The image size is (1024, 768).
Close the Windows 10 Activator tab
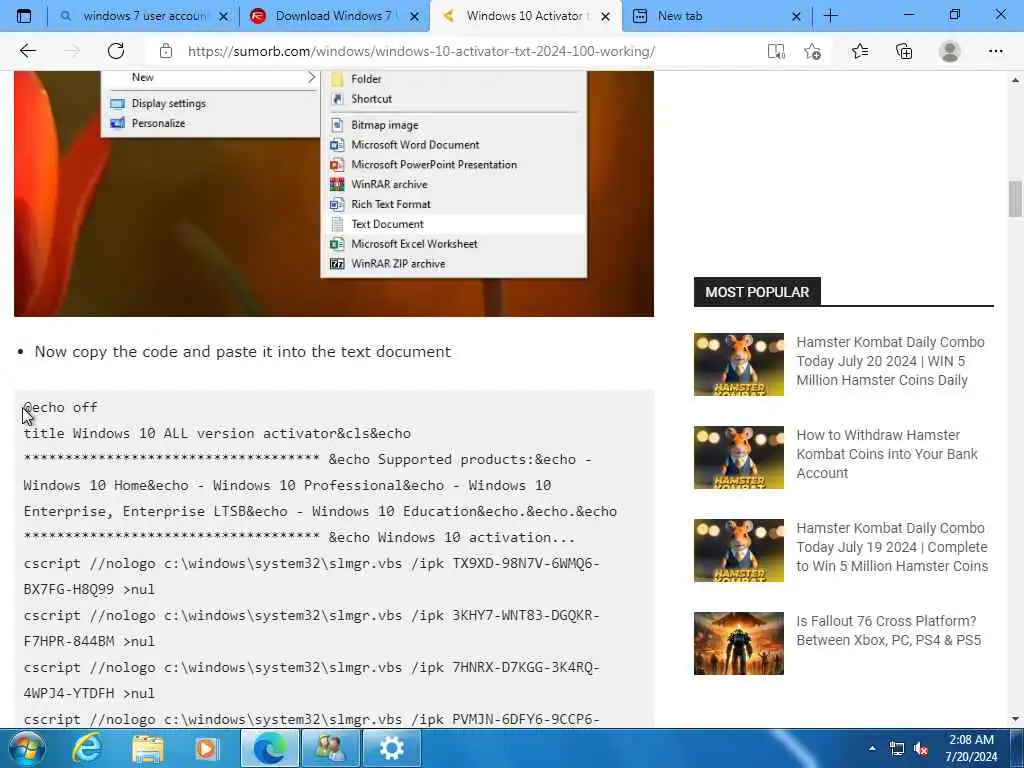(605, 16)
